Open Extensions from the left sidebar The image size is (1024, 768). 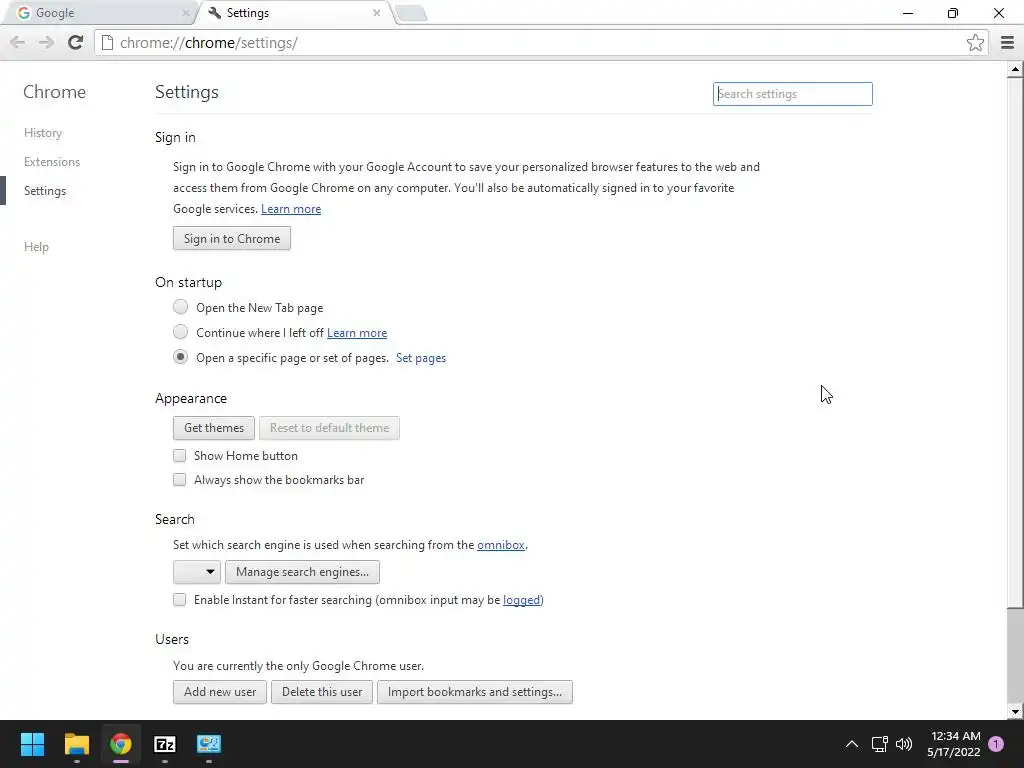[x=52, y=161]
